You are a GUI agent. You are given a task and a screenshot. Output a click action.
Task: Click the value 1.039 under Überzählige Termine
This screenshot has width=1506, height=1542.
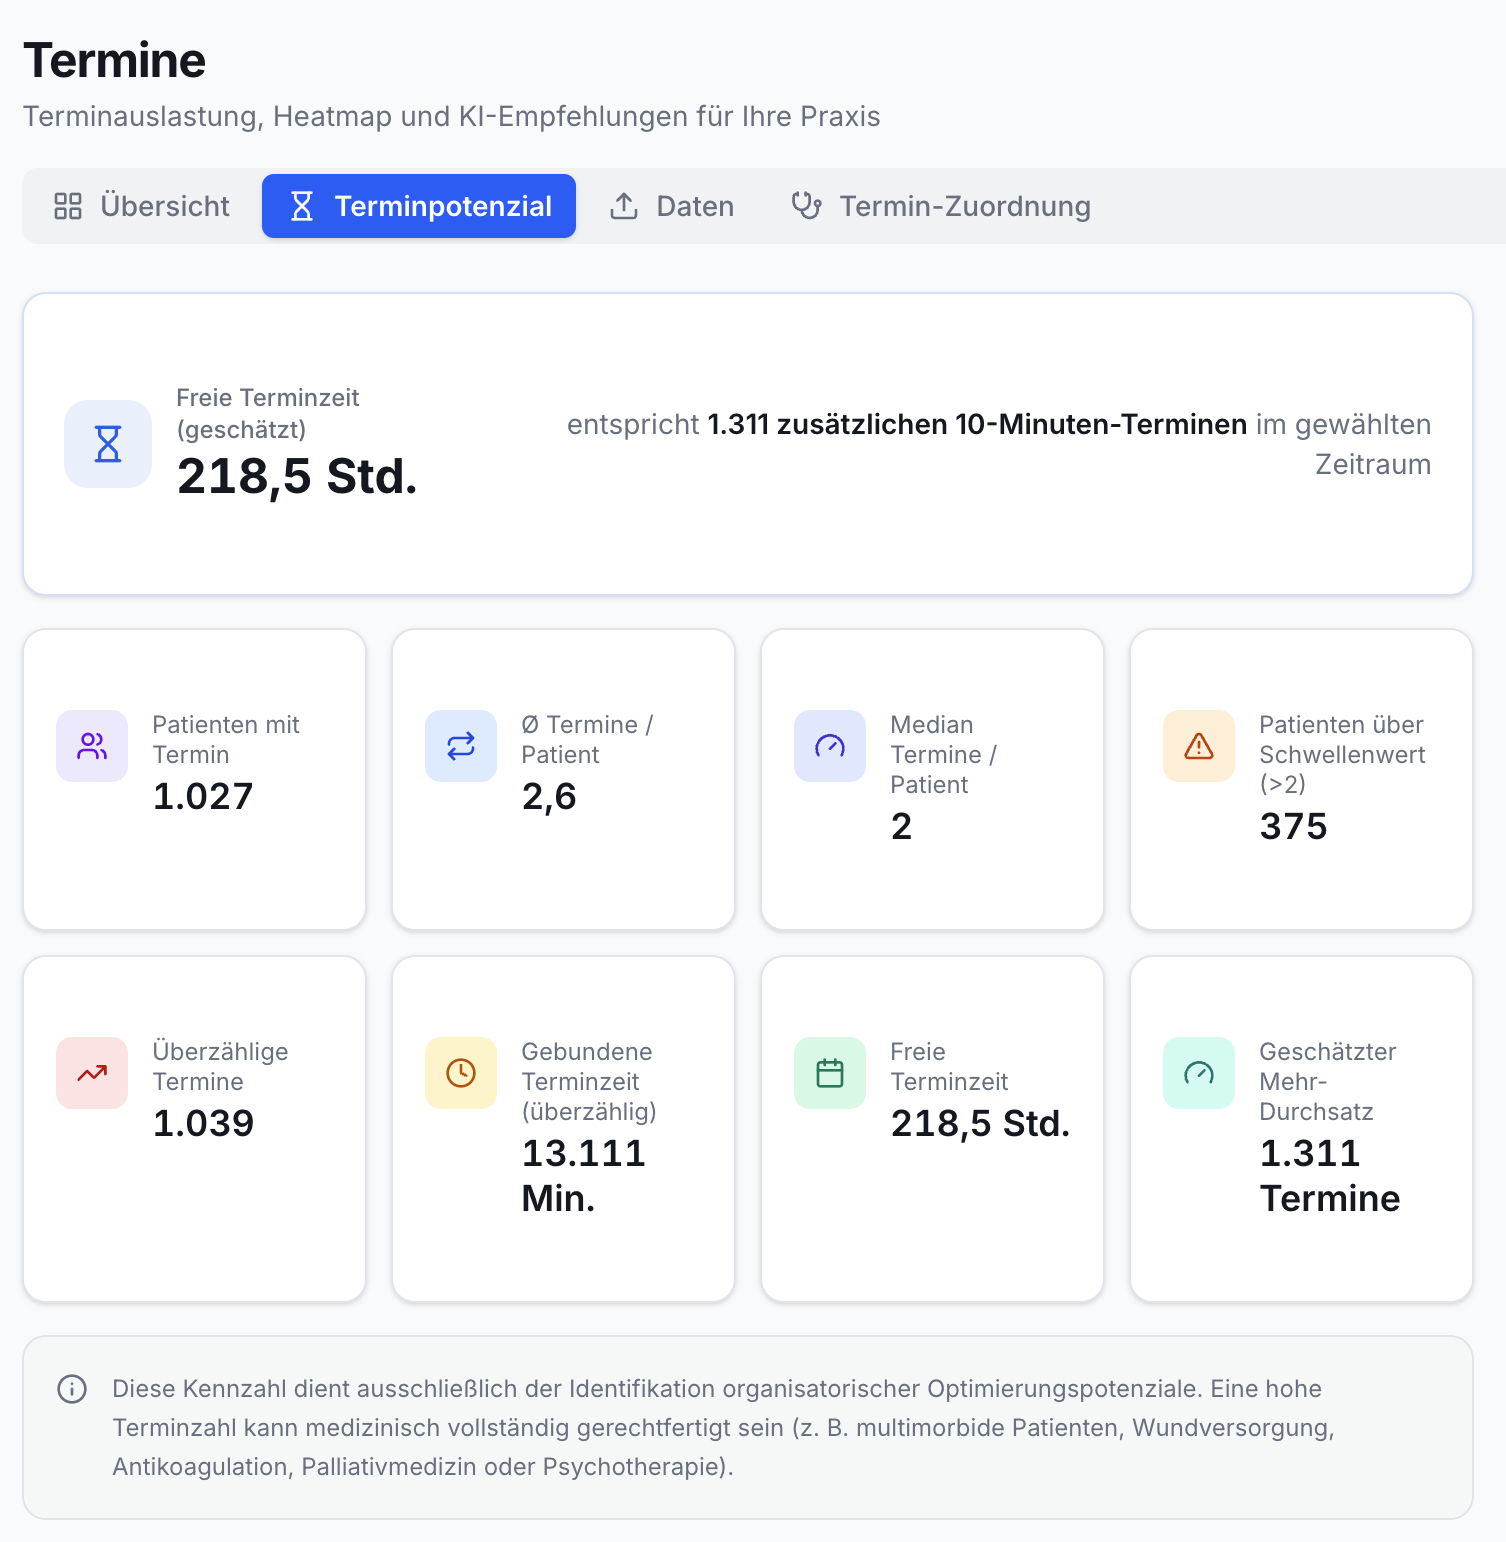[204, 1124]
